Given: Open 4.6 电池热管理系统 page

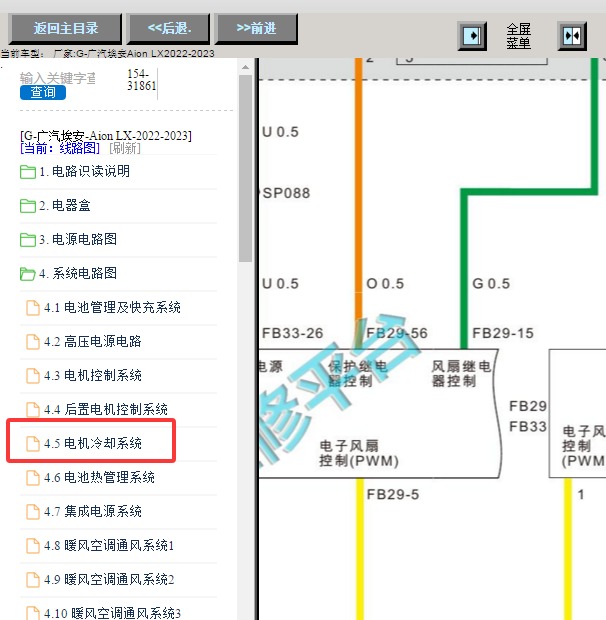Looking at the screenshot, I should pyautogui.click(x=99, y=477).
